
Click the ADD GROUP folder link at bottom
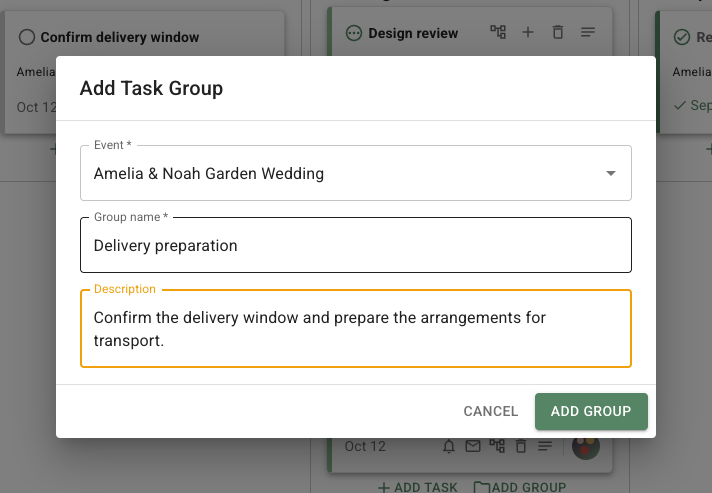pyautogui.click(x=520, y=487)
